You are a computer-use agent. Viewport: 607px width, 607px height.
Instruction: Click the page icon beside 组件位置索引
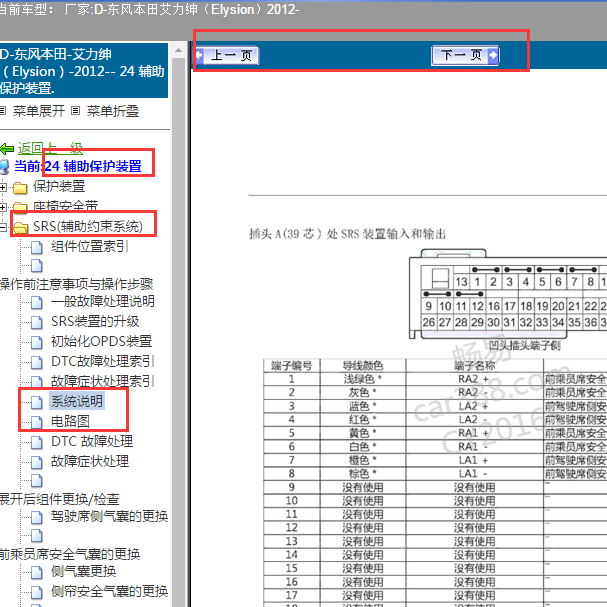[37, 246]
